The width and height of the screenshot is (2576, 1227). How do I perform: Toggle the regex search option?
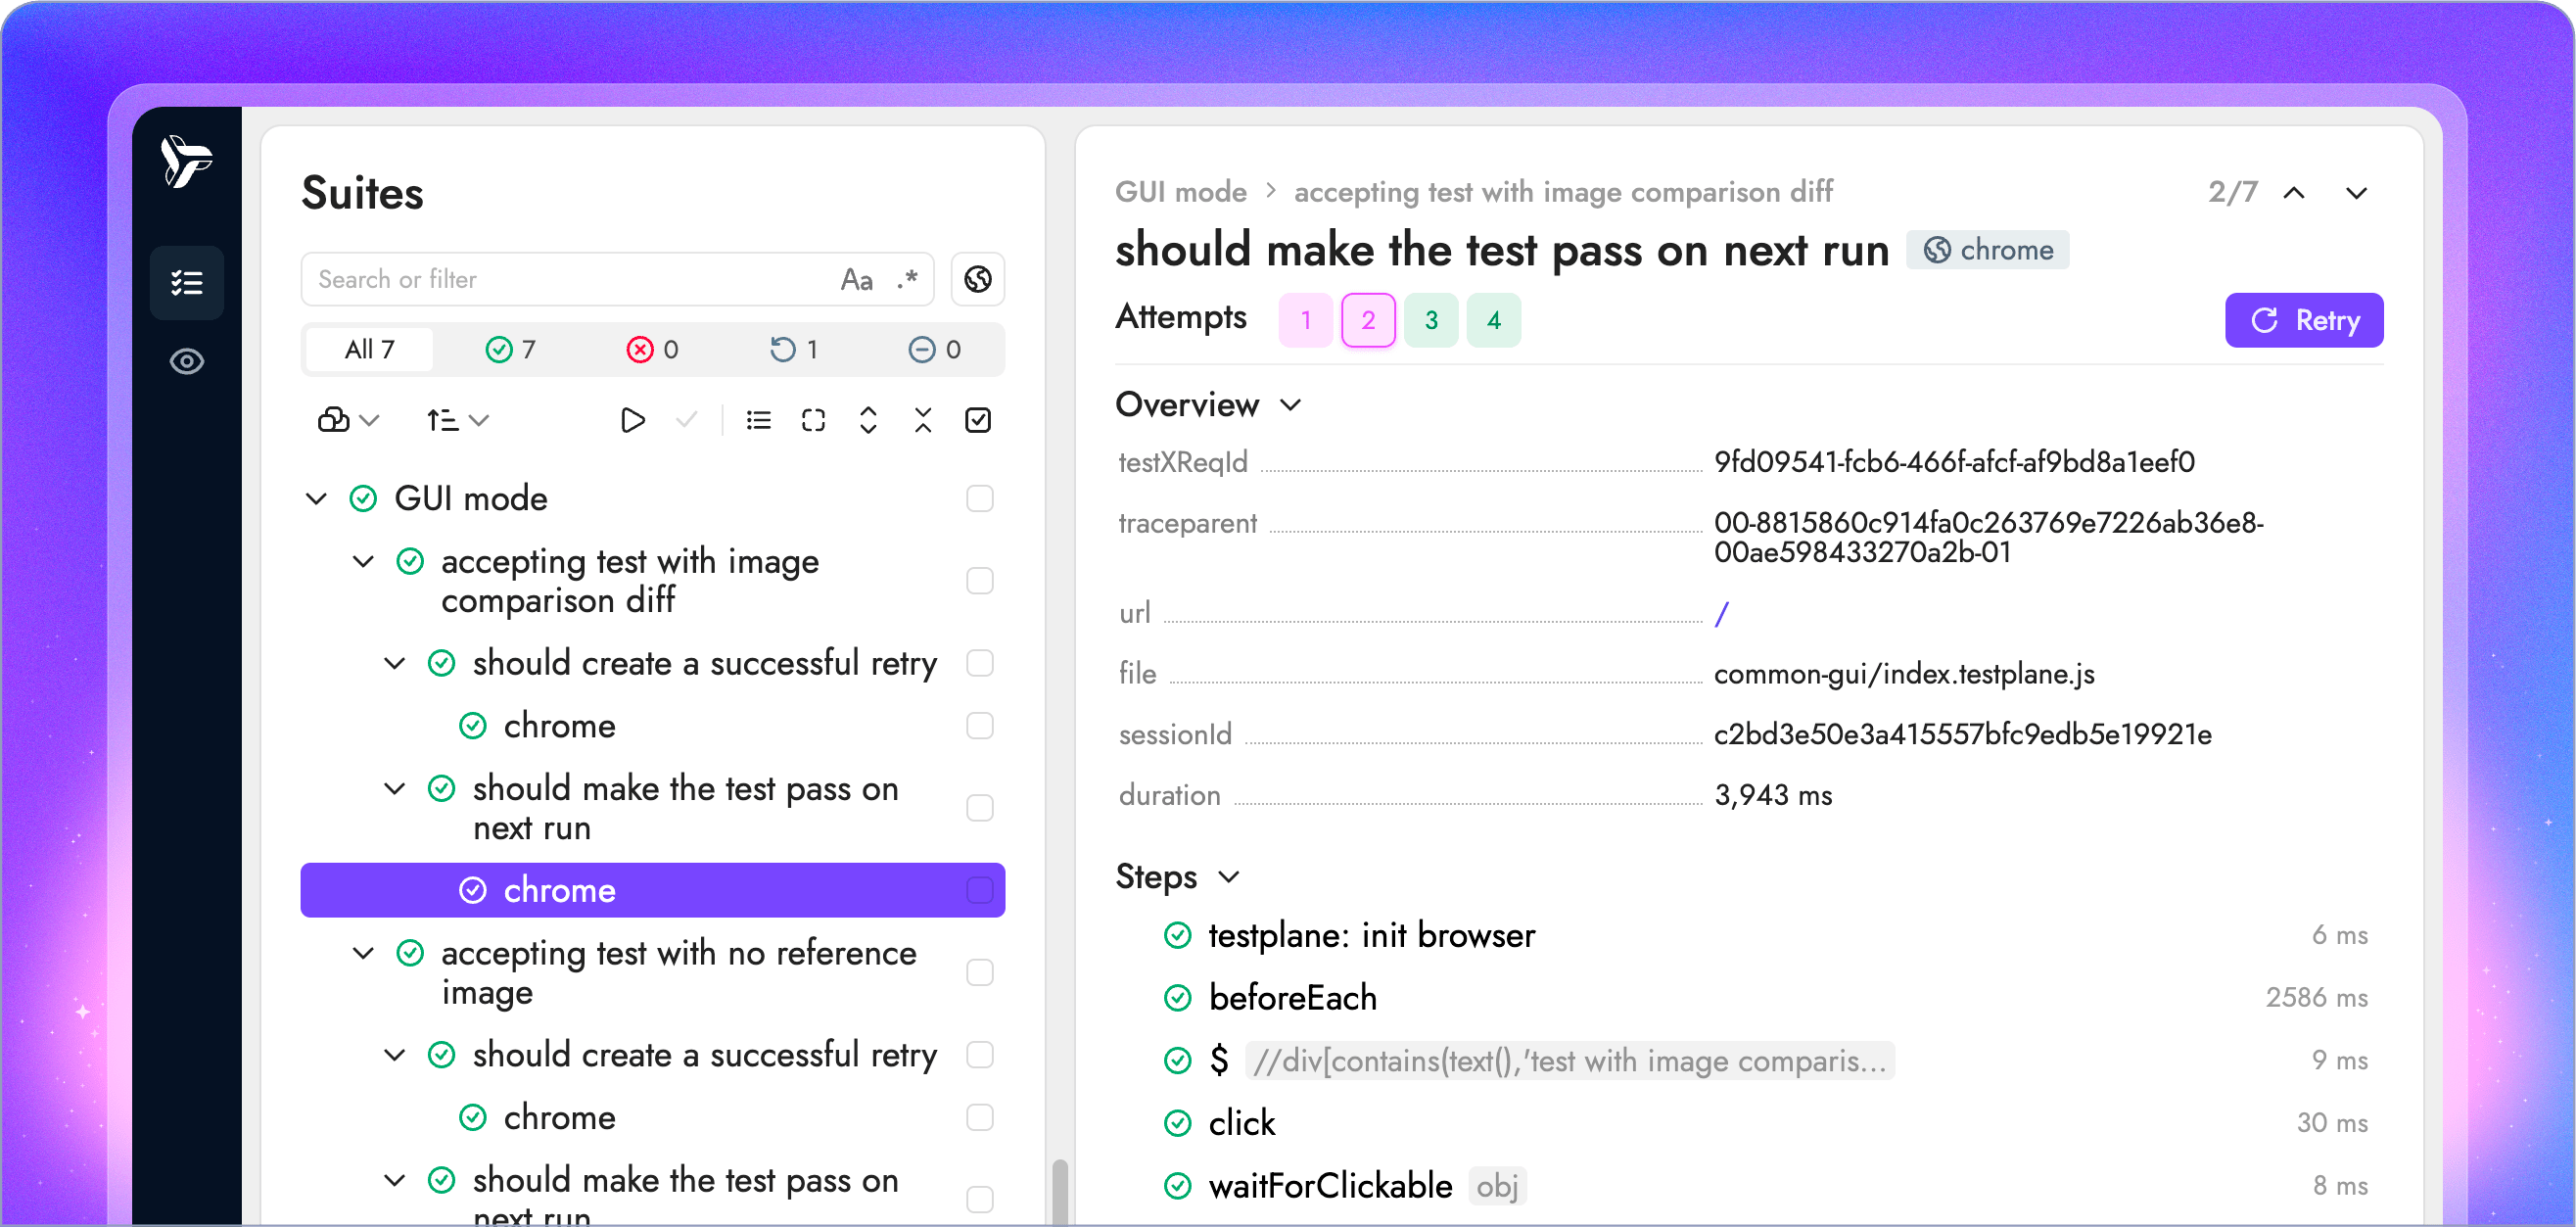908,279
